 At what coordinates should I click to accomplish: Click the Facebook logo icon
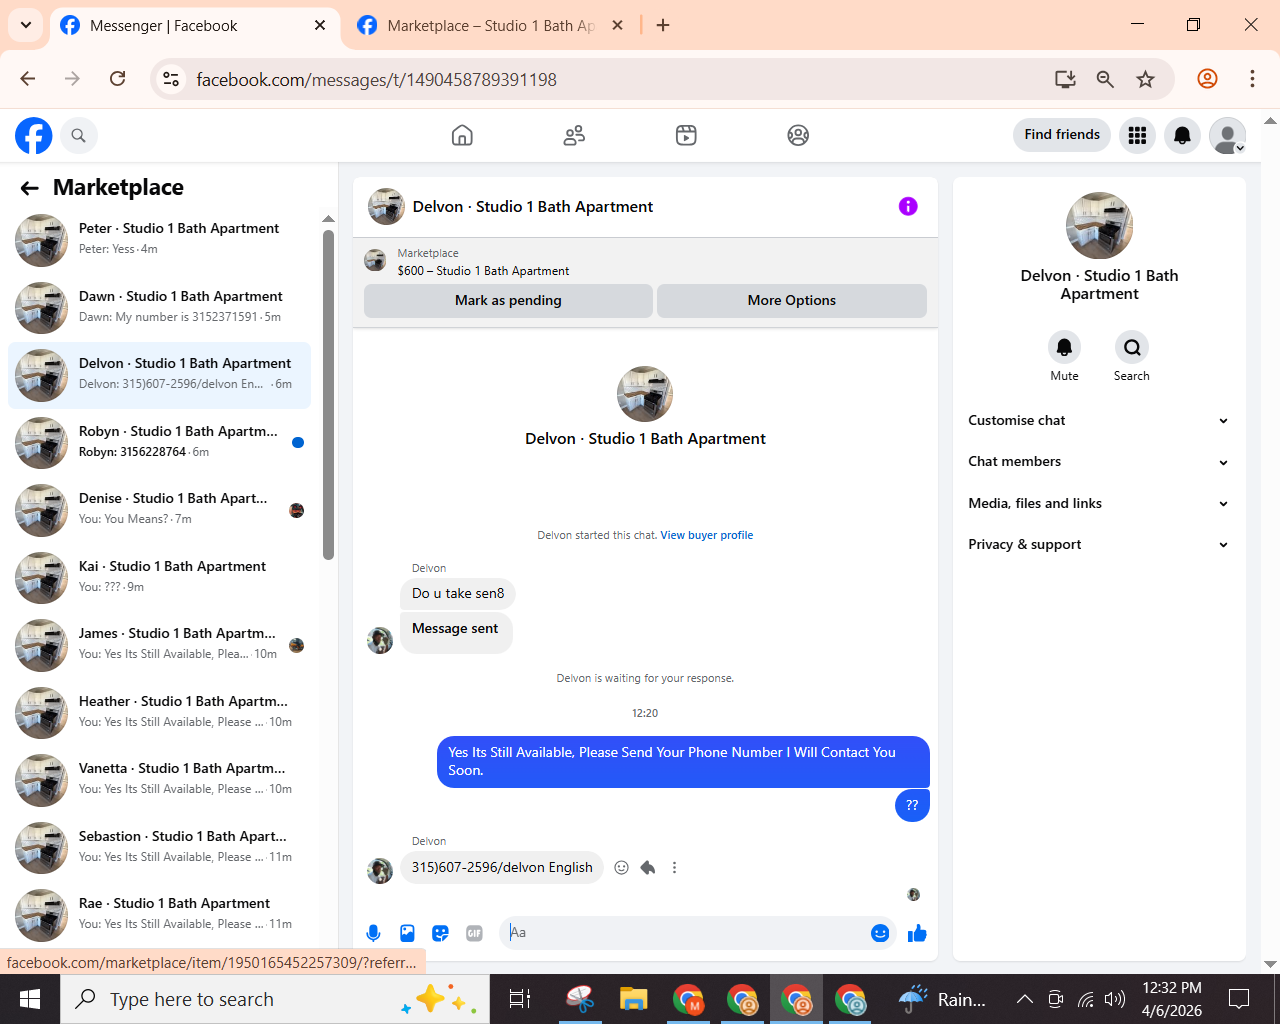click(33, 135)
